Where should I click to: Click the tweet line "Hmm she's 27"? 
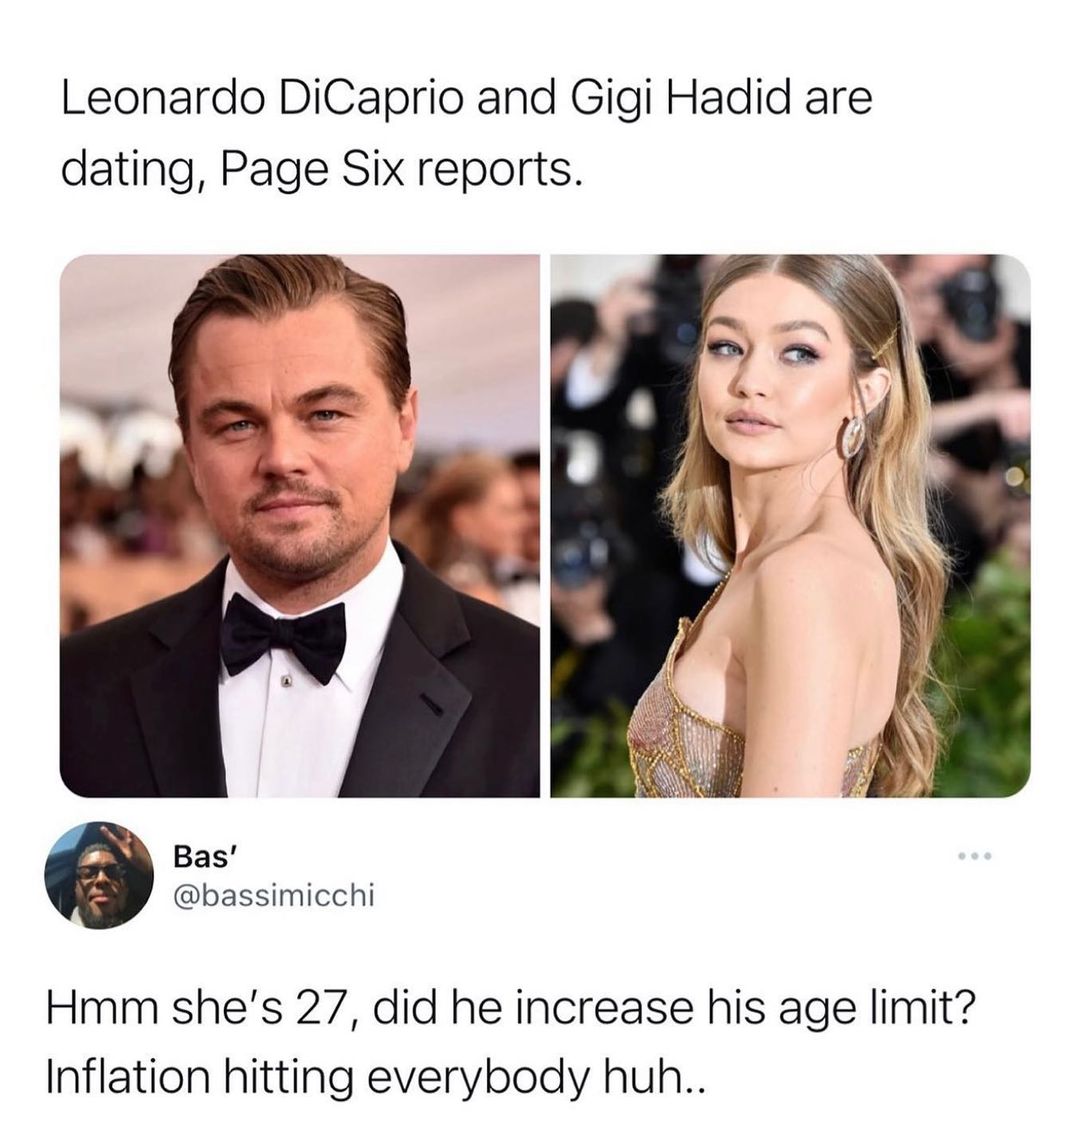(197, 1009)
